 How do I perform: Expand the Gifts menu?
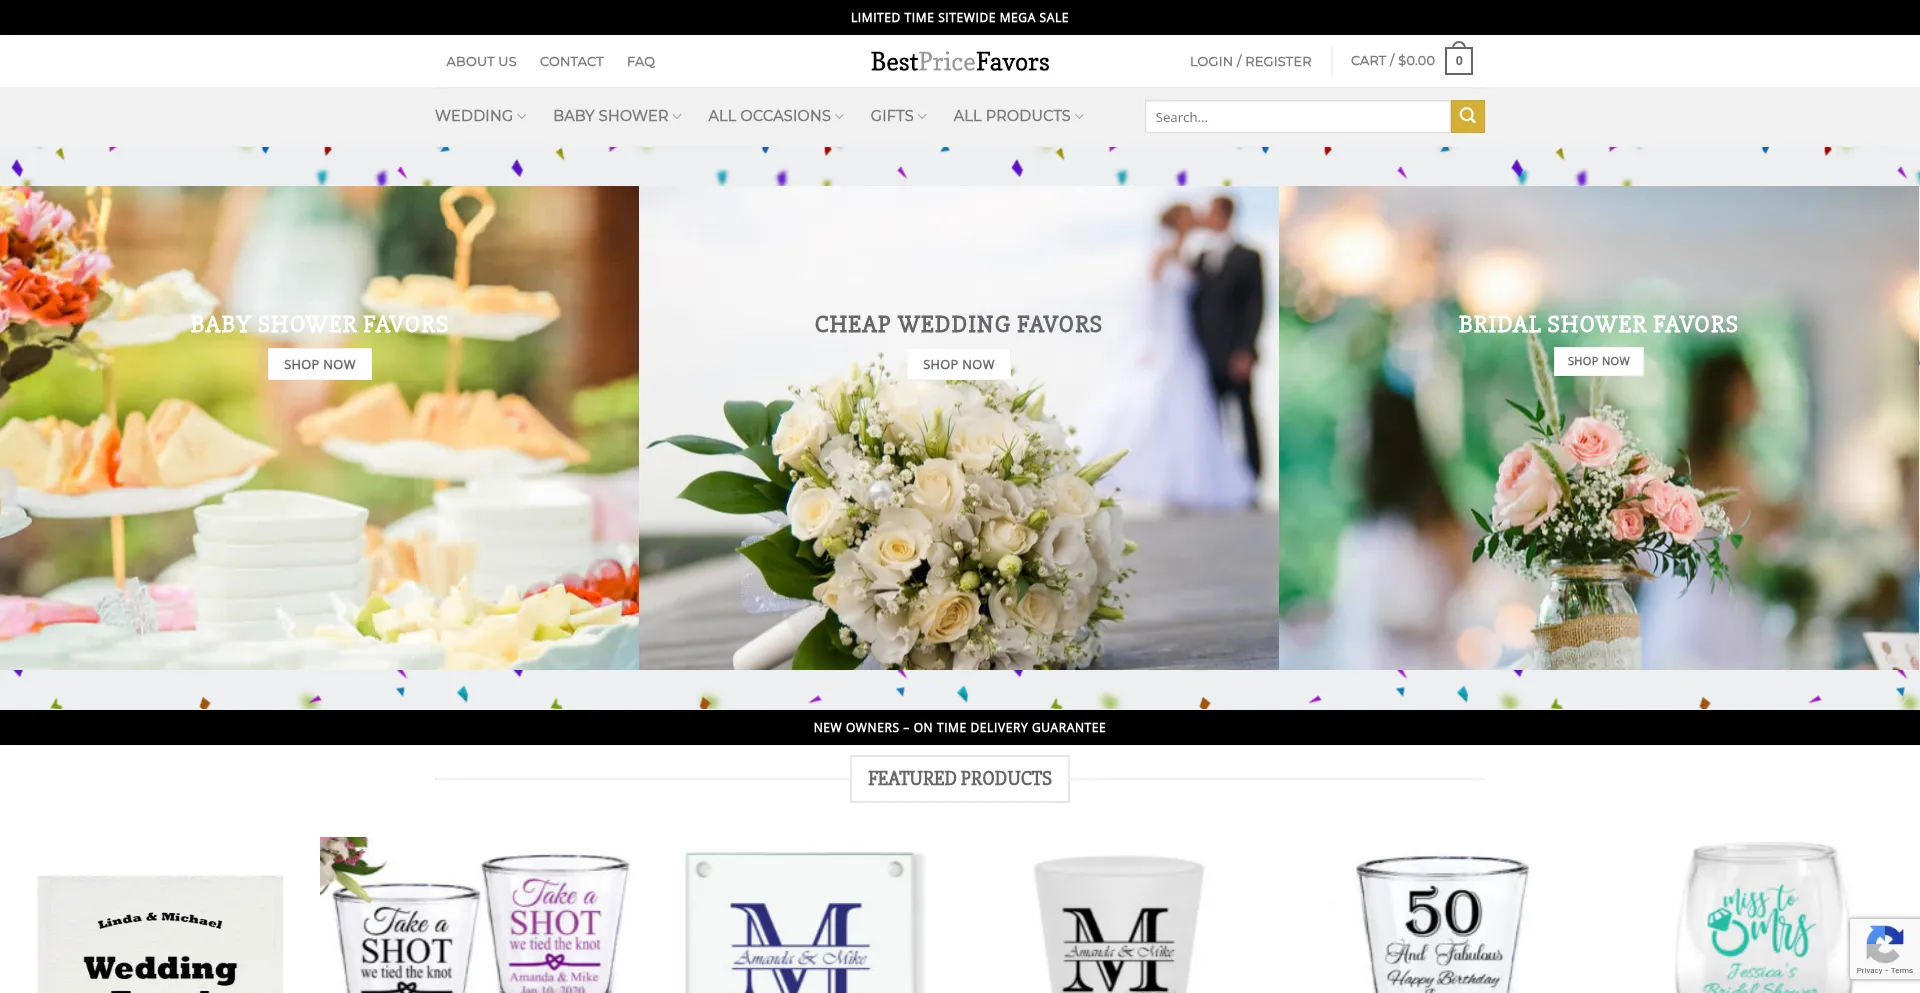897,116
